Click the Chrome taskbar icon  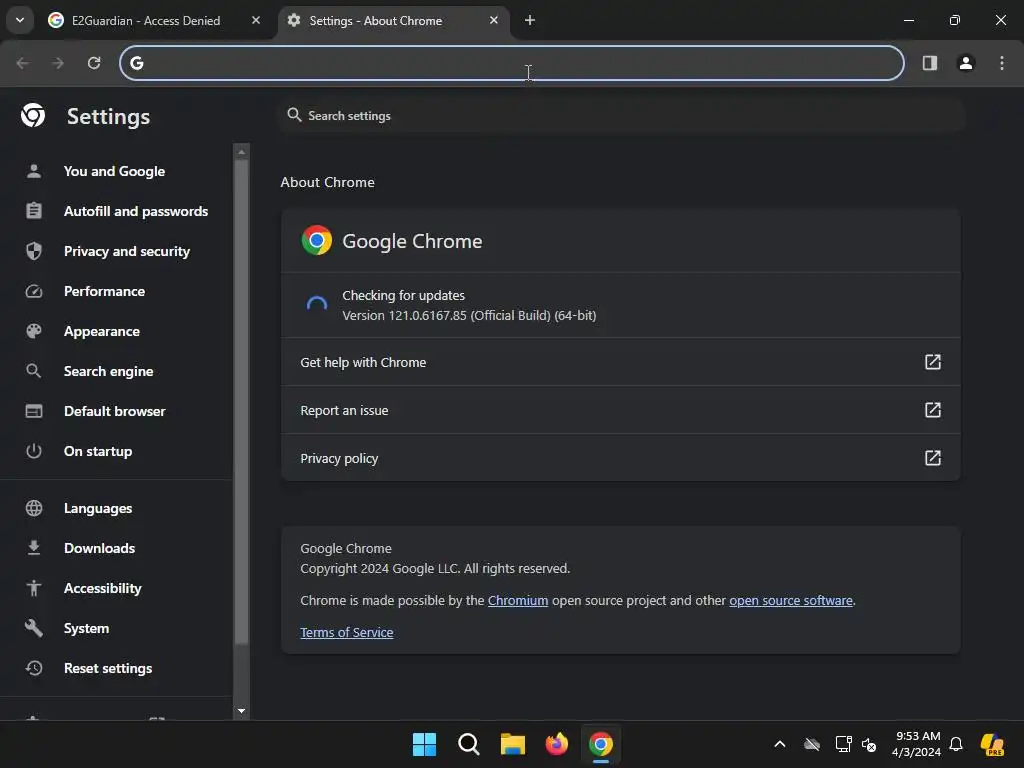(x=601, y=744)
